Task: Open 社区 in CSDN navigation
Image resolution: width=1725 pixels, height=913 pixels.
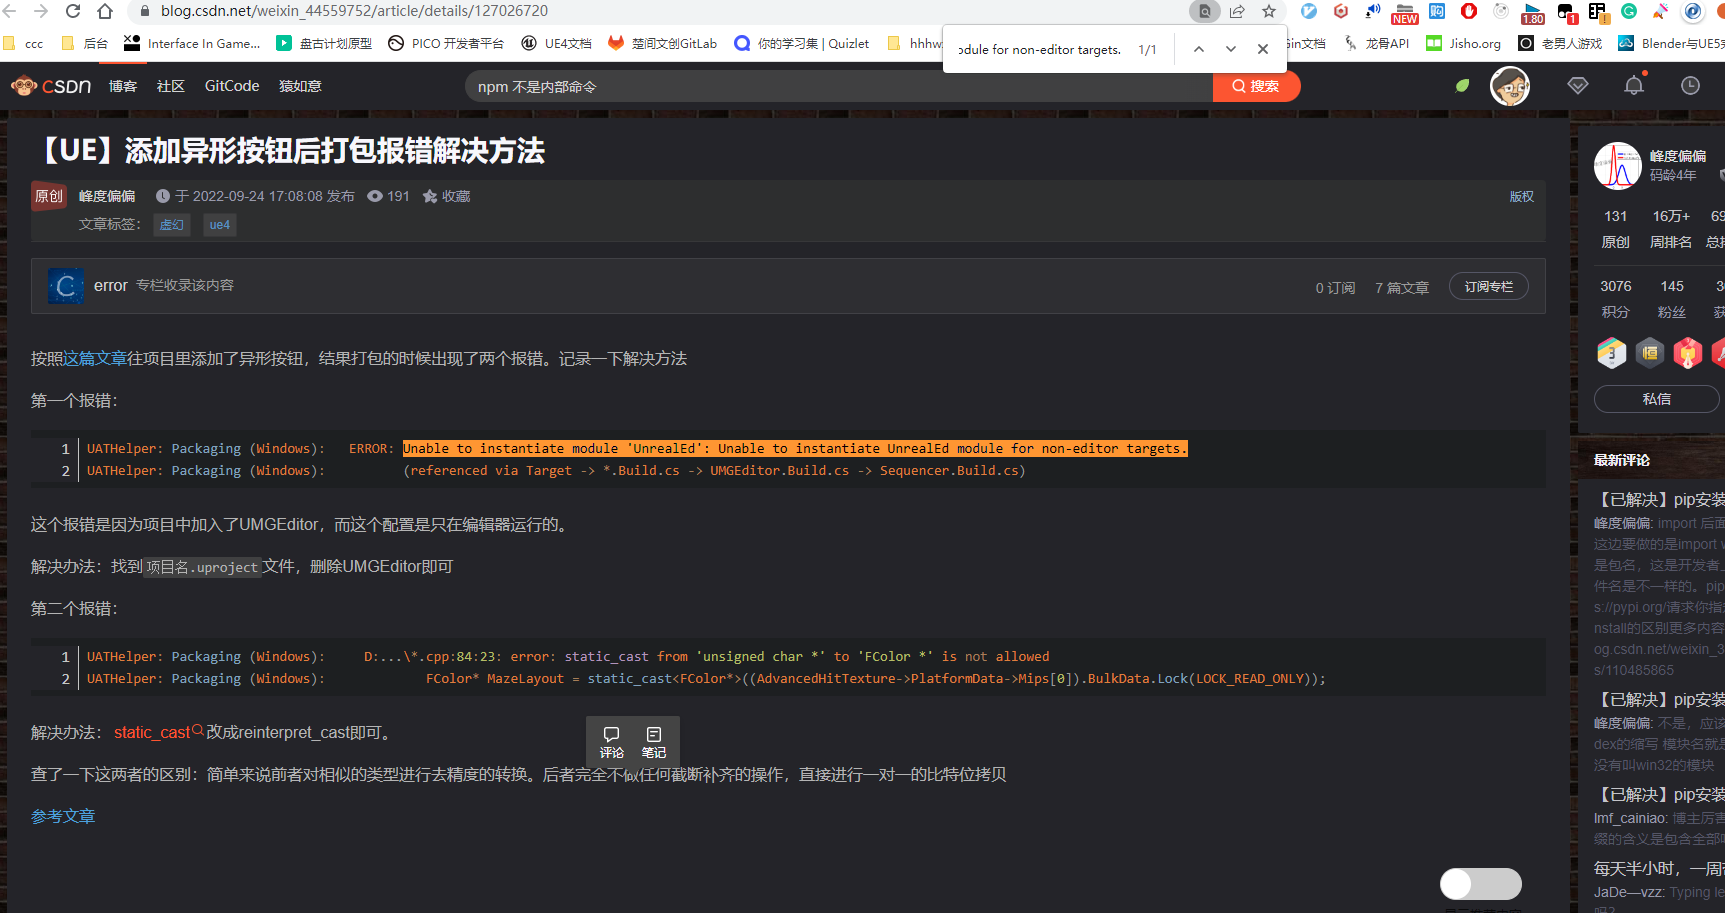Action: [x=171, y=86]
